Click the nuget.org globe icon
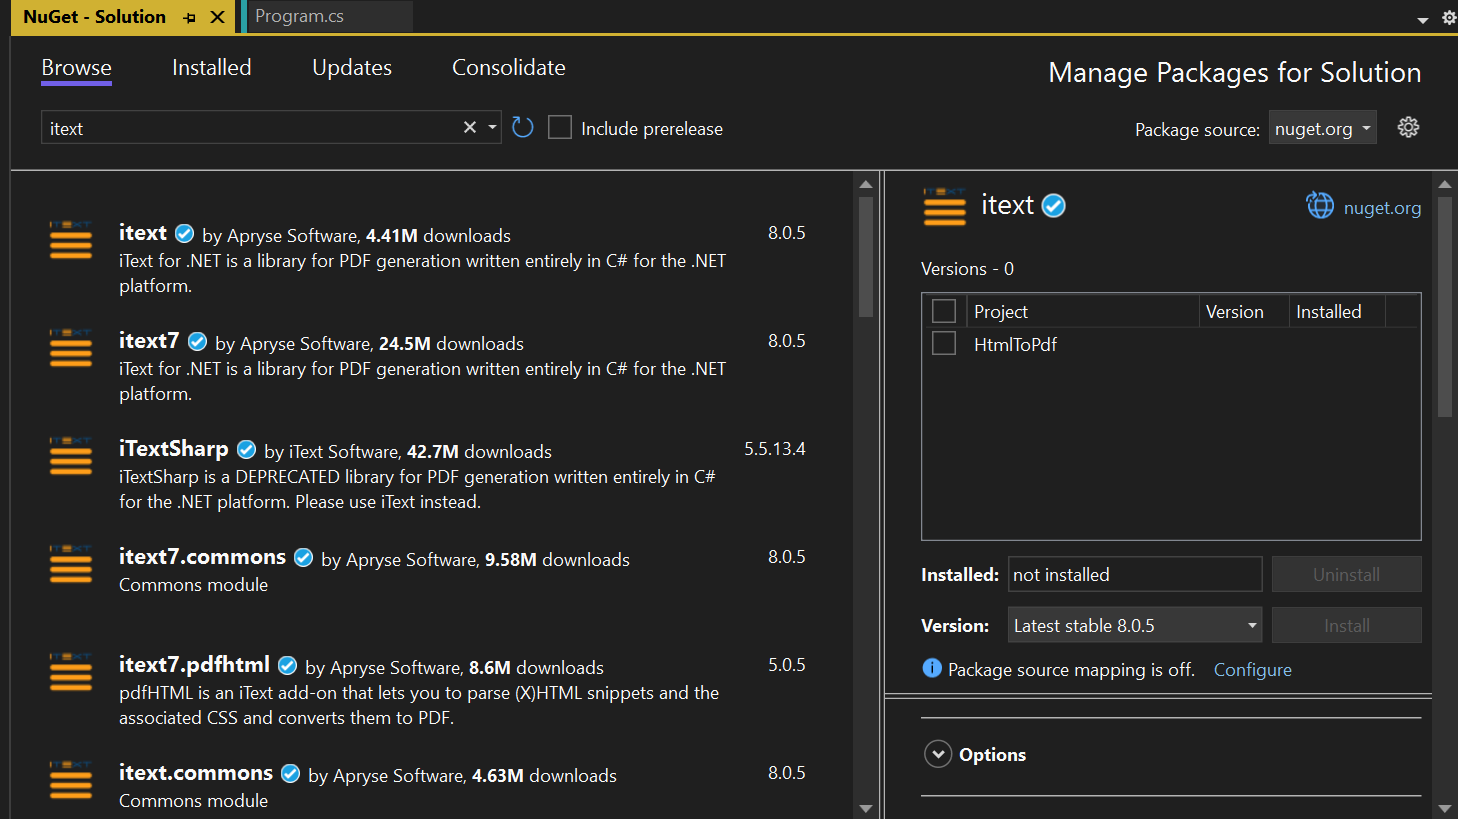The image size is (1458, 819). 1320,206
